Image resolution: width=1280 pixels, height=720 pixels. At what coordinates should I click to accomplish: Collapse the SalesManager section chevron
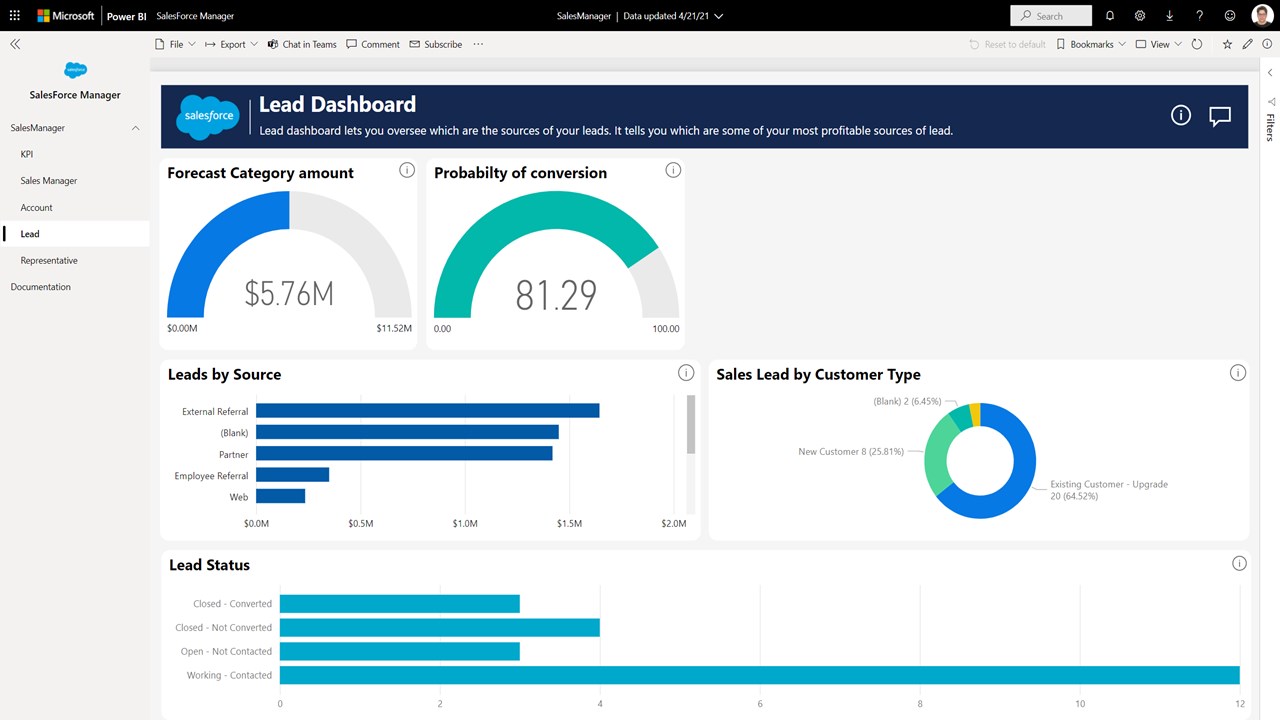pos(136,128)
